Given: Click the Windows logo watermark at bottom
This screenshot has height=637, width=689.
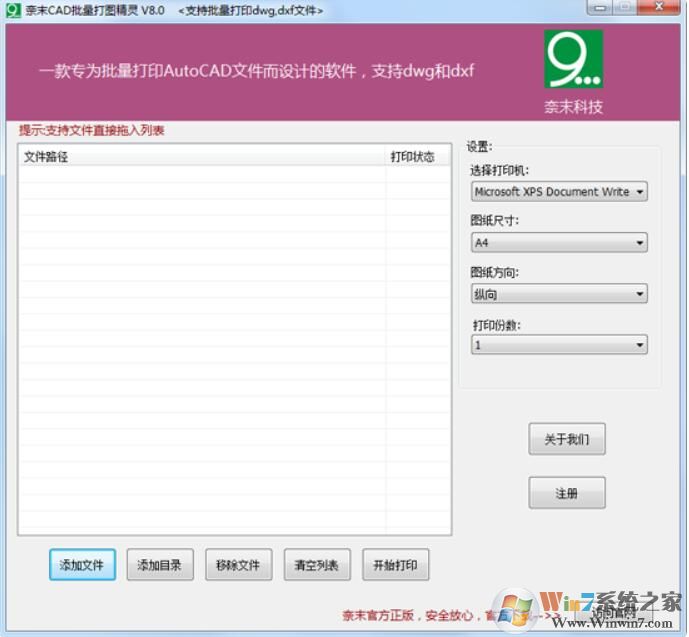Looking at the screenshot, I should coord(517,607).
